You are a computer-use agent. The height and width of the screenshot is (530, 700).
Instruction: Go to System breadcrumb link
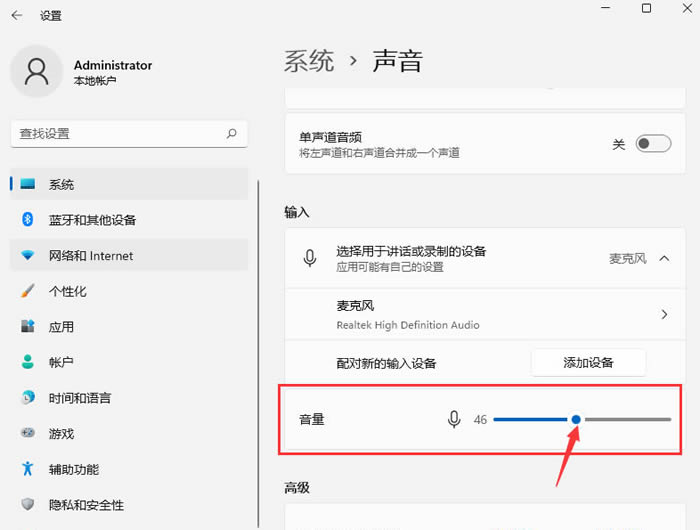pyautogui.click(x=309, y=61)
